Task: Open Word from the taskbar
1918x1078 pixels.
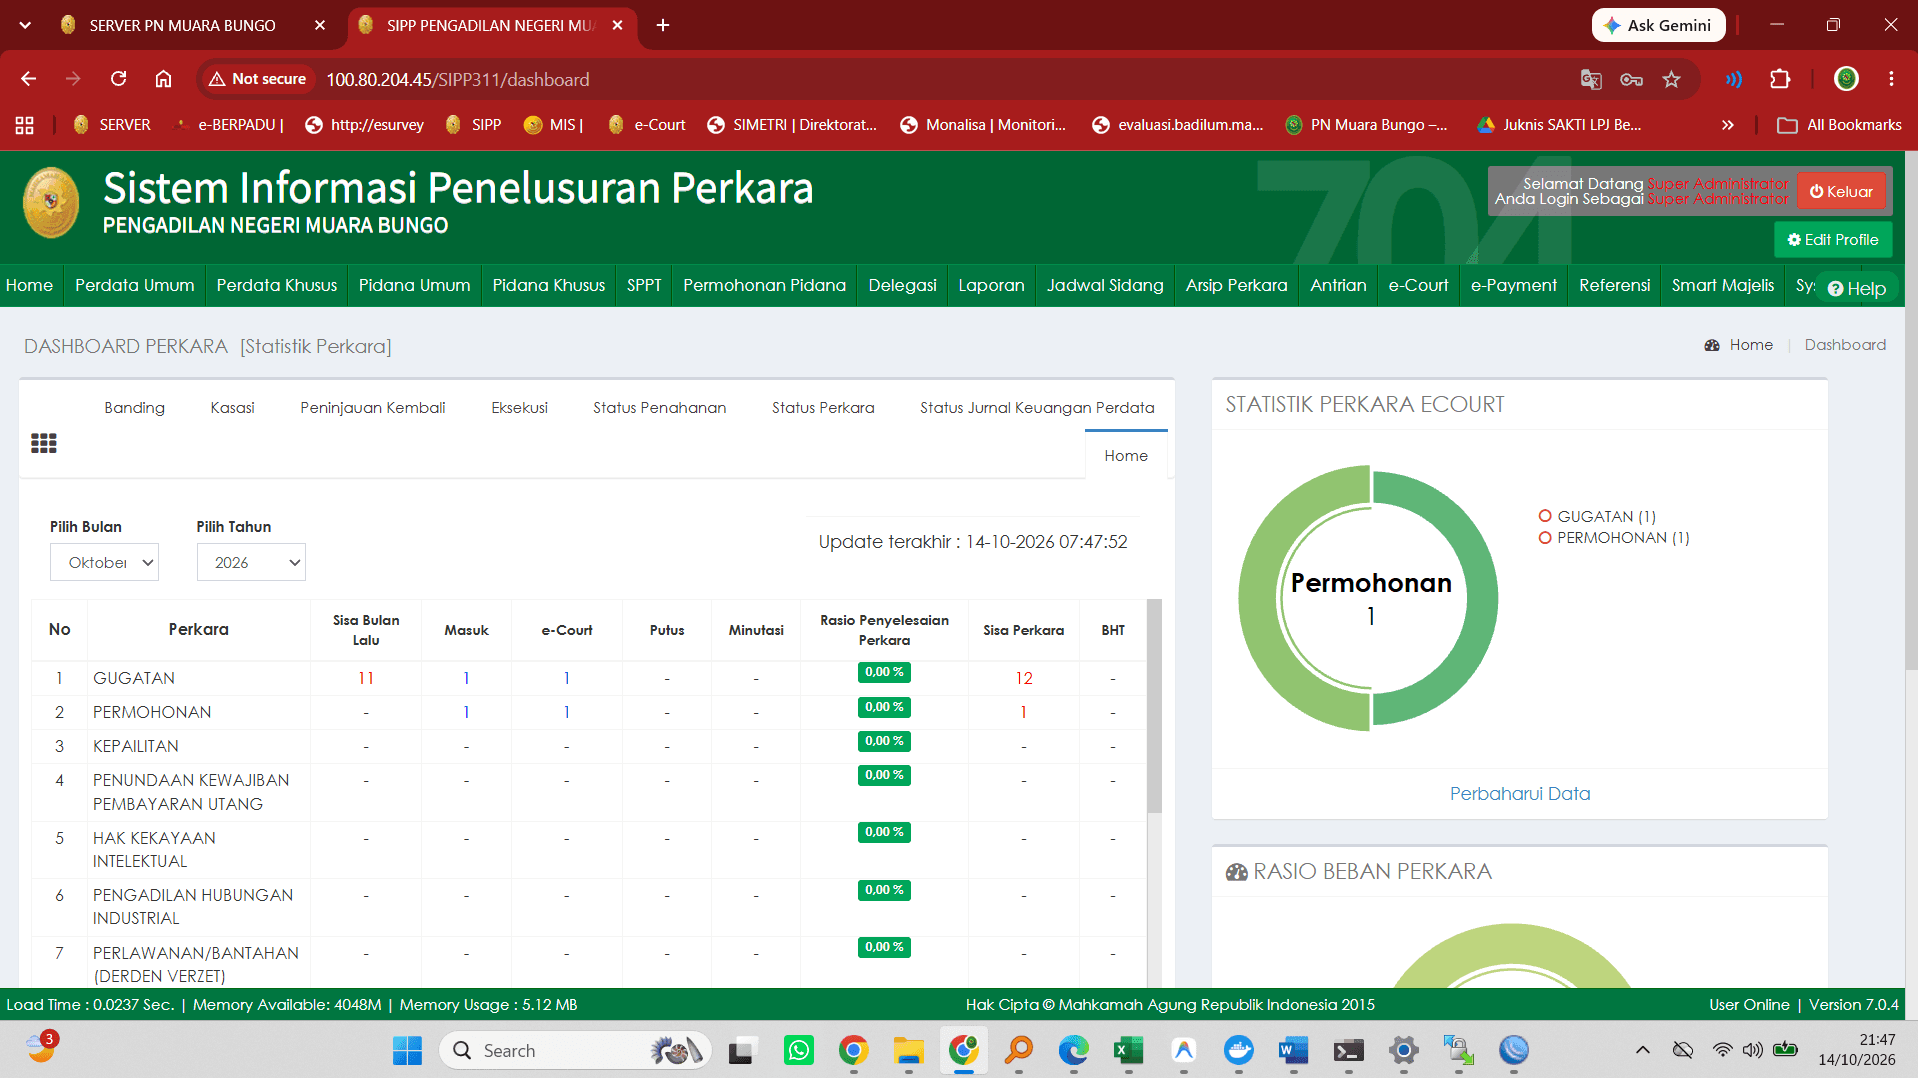Action: [x=1293, y=1050]
